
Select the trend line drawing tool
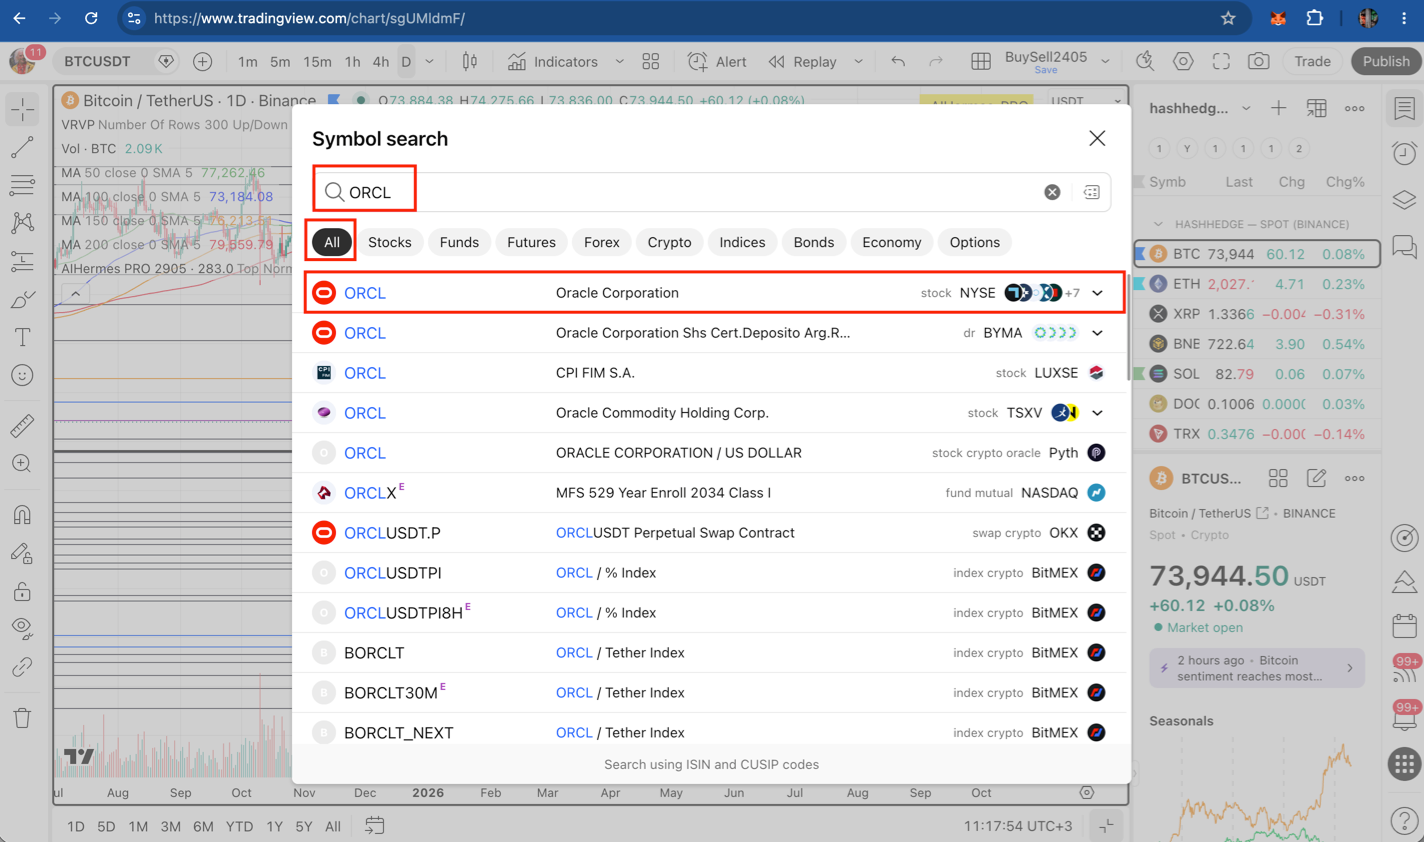22,147
